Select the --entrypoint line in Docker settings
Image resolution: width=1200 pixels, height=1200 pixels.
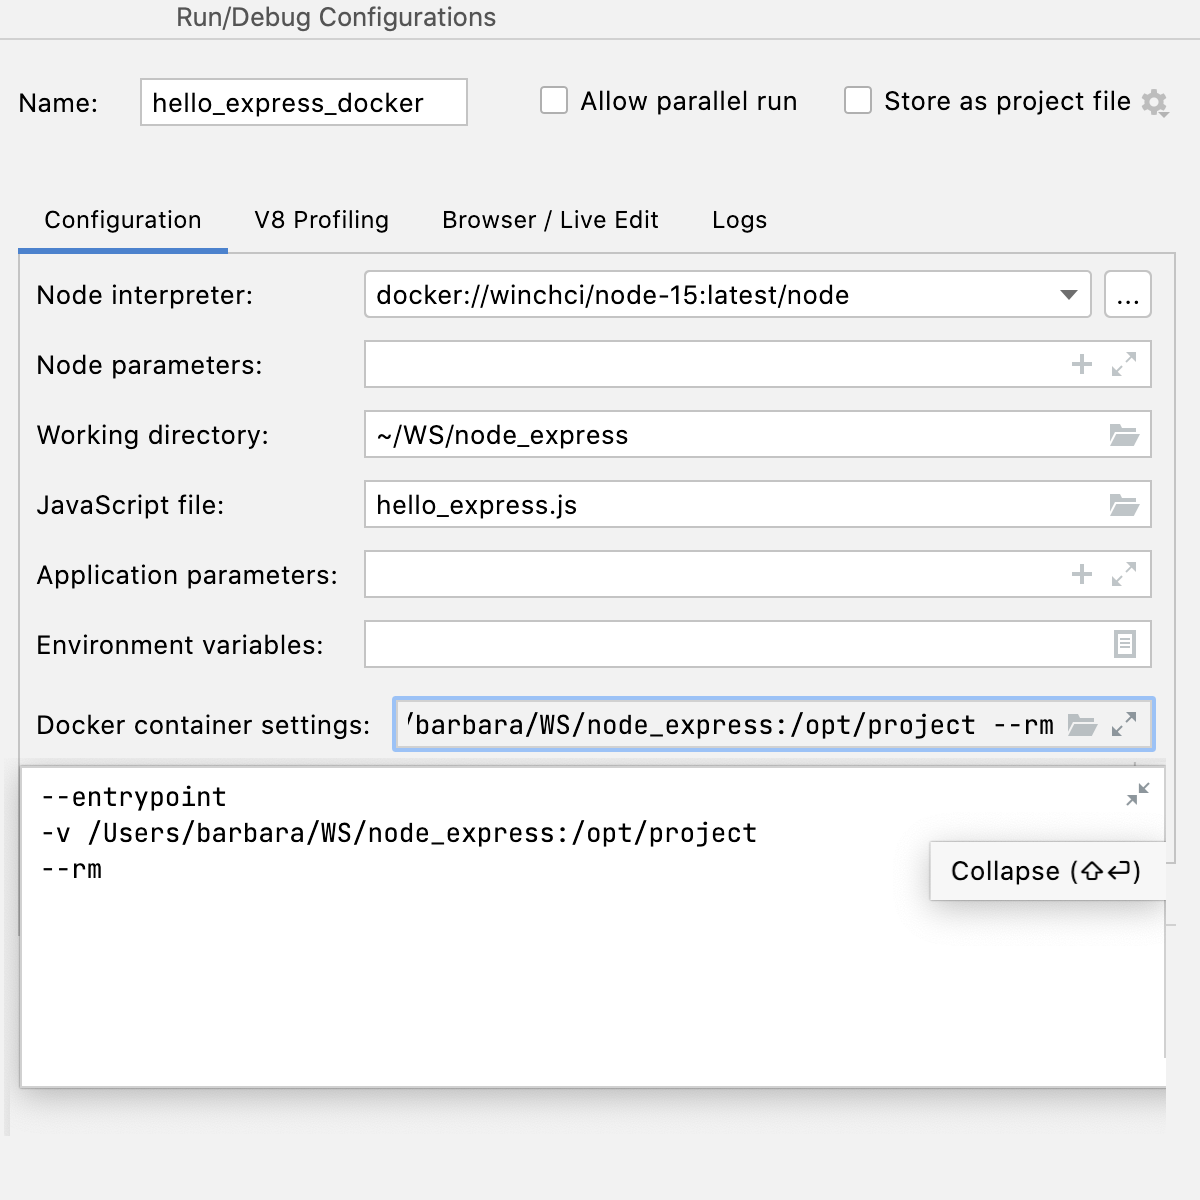(x=133, y=796)
